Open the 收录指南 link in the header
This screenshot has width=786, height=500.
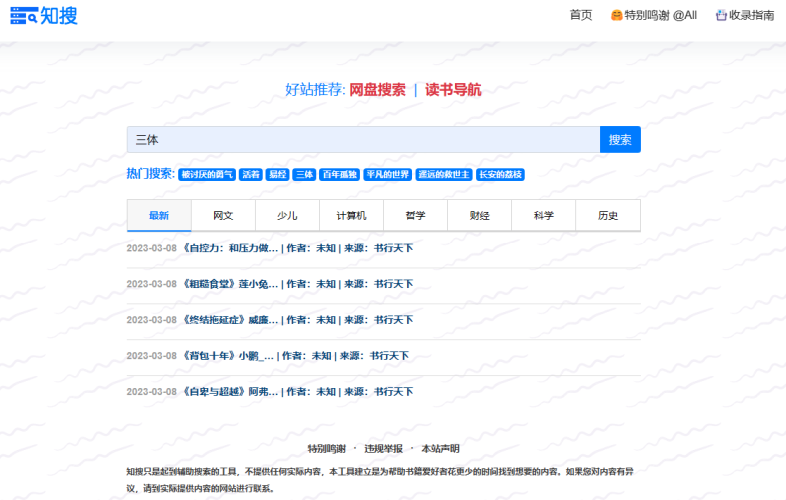click(x=751, y=15)
